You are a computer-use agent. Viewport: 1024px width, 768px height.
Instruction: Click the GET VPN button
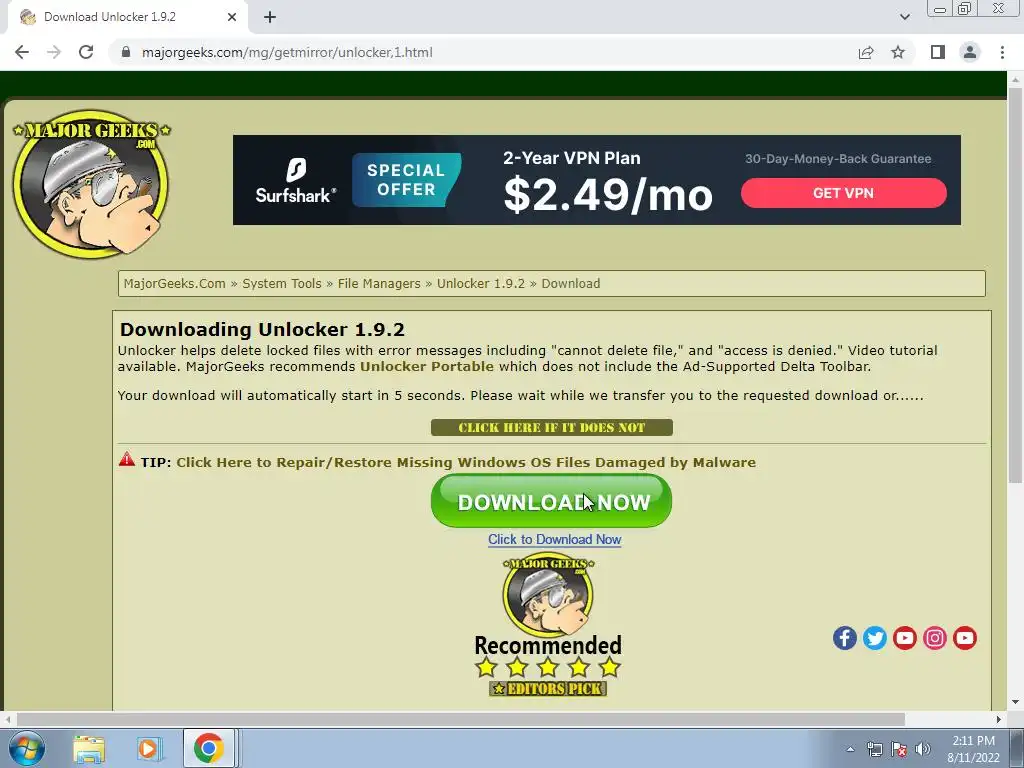(x=843, y=193)
